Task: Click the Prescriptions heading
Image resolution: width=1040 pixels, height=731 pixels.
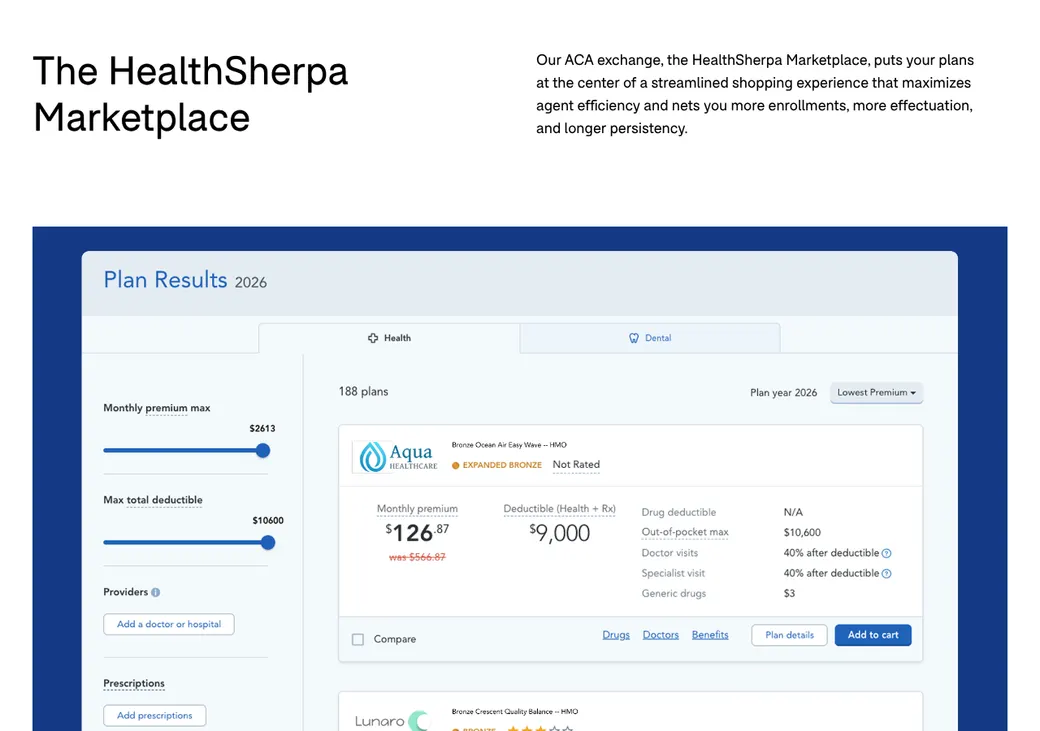Action: (134, 683)
